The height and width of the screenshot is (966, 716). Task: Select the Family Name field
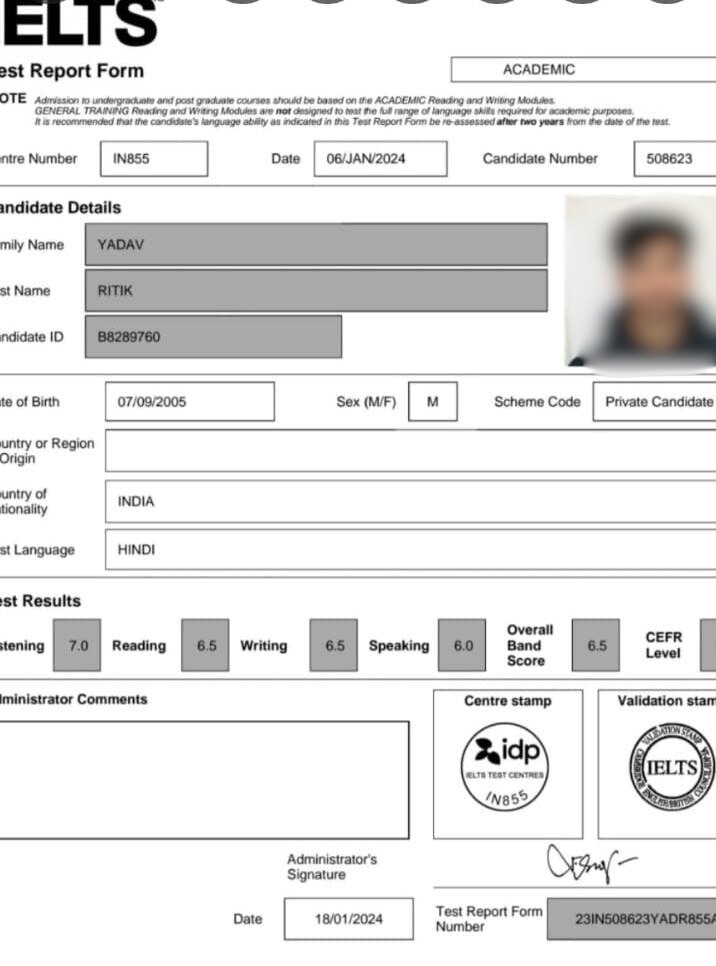tap(316, 245)
